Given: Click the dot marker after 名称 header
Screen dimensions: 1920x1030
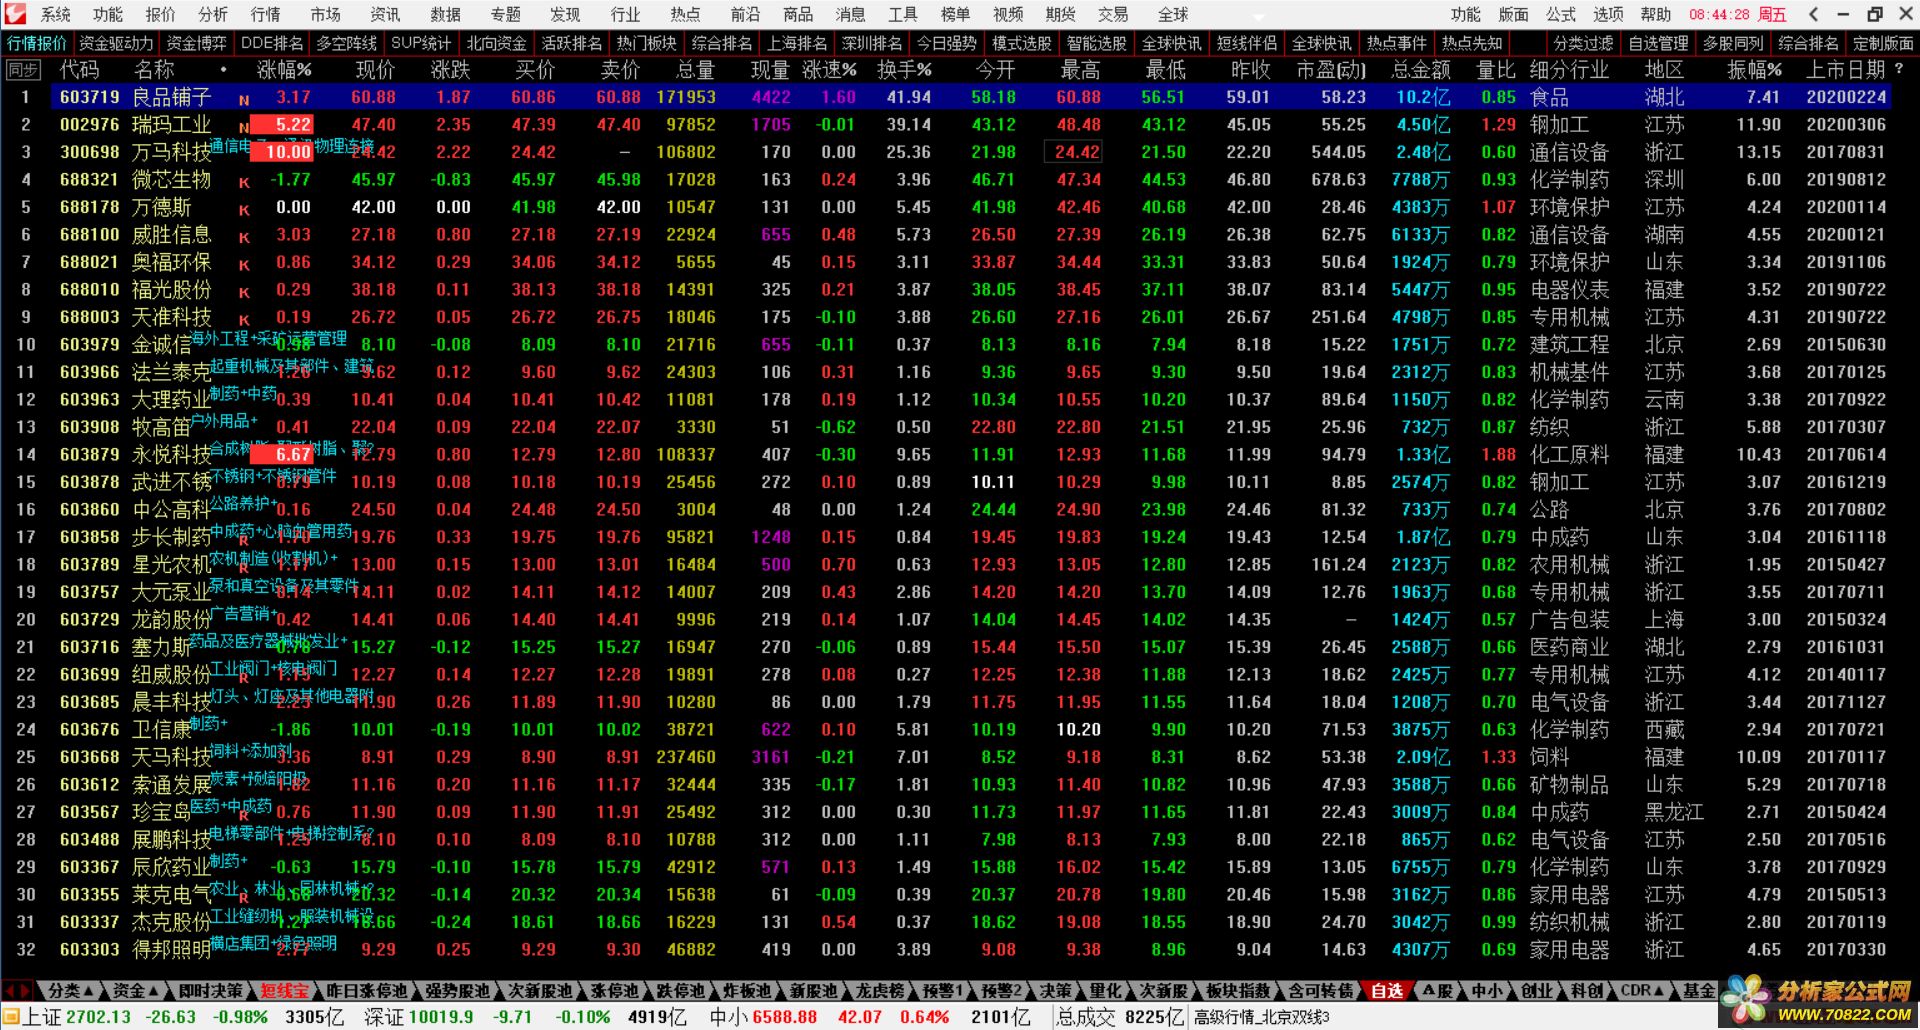Looking at the screenshot, I should [223, 70].
